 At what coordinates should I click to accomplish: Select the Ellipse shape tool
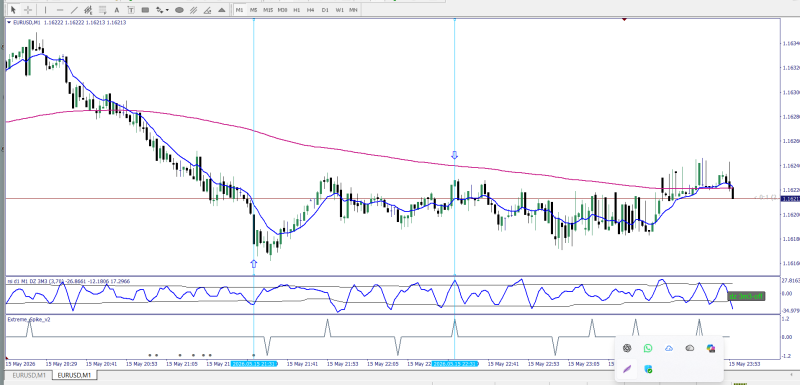point(179,10)
